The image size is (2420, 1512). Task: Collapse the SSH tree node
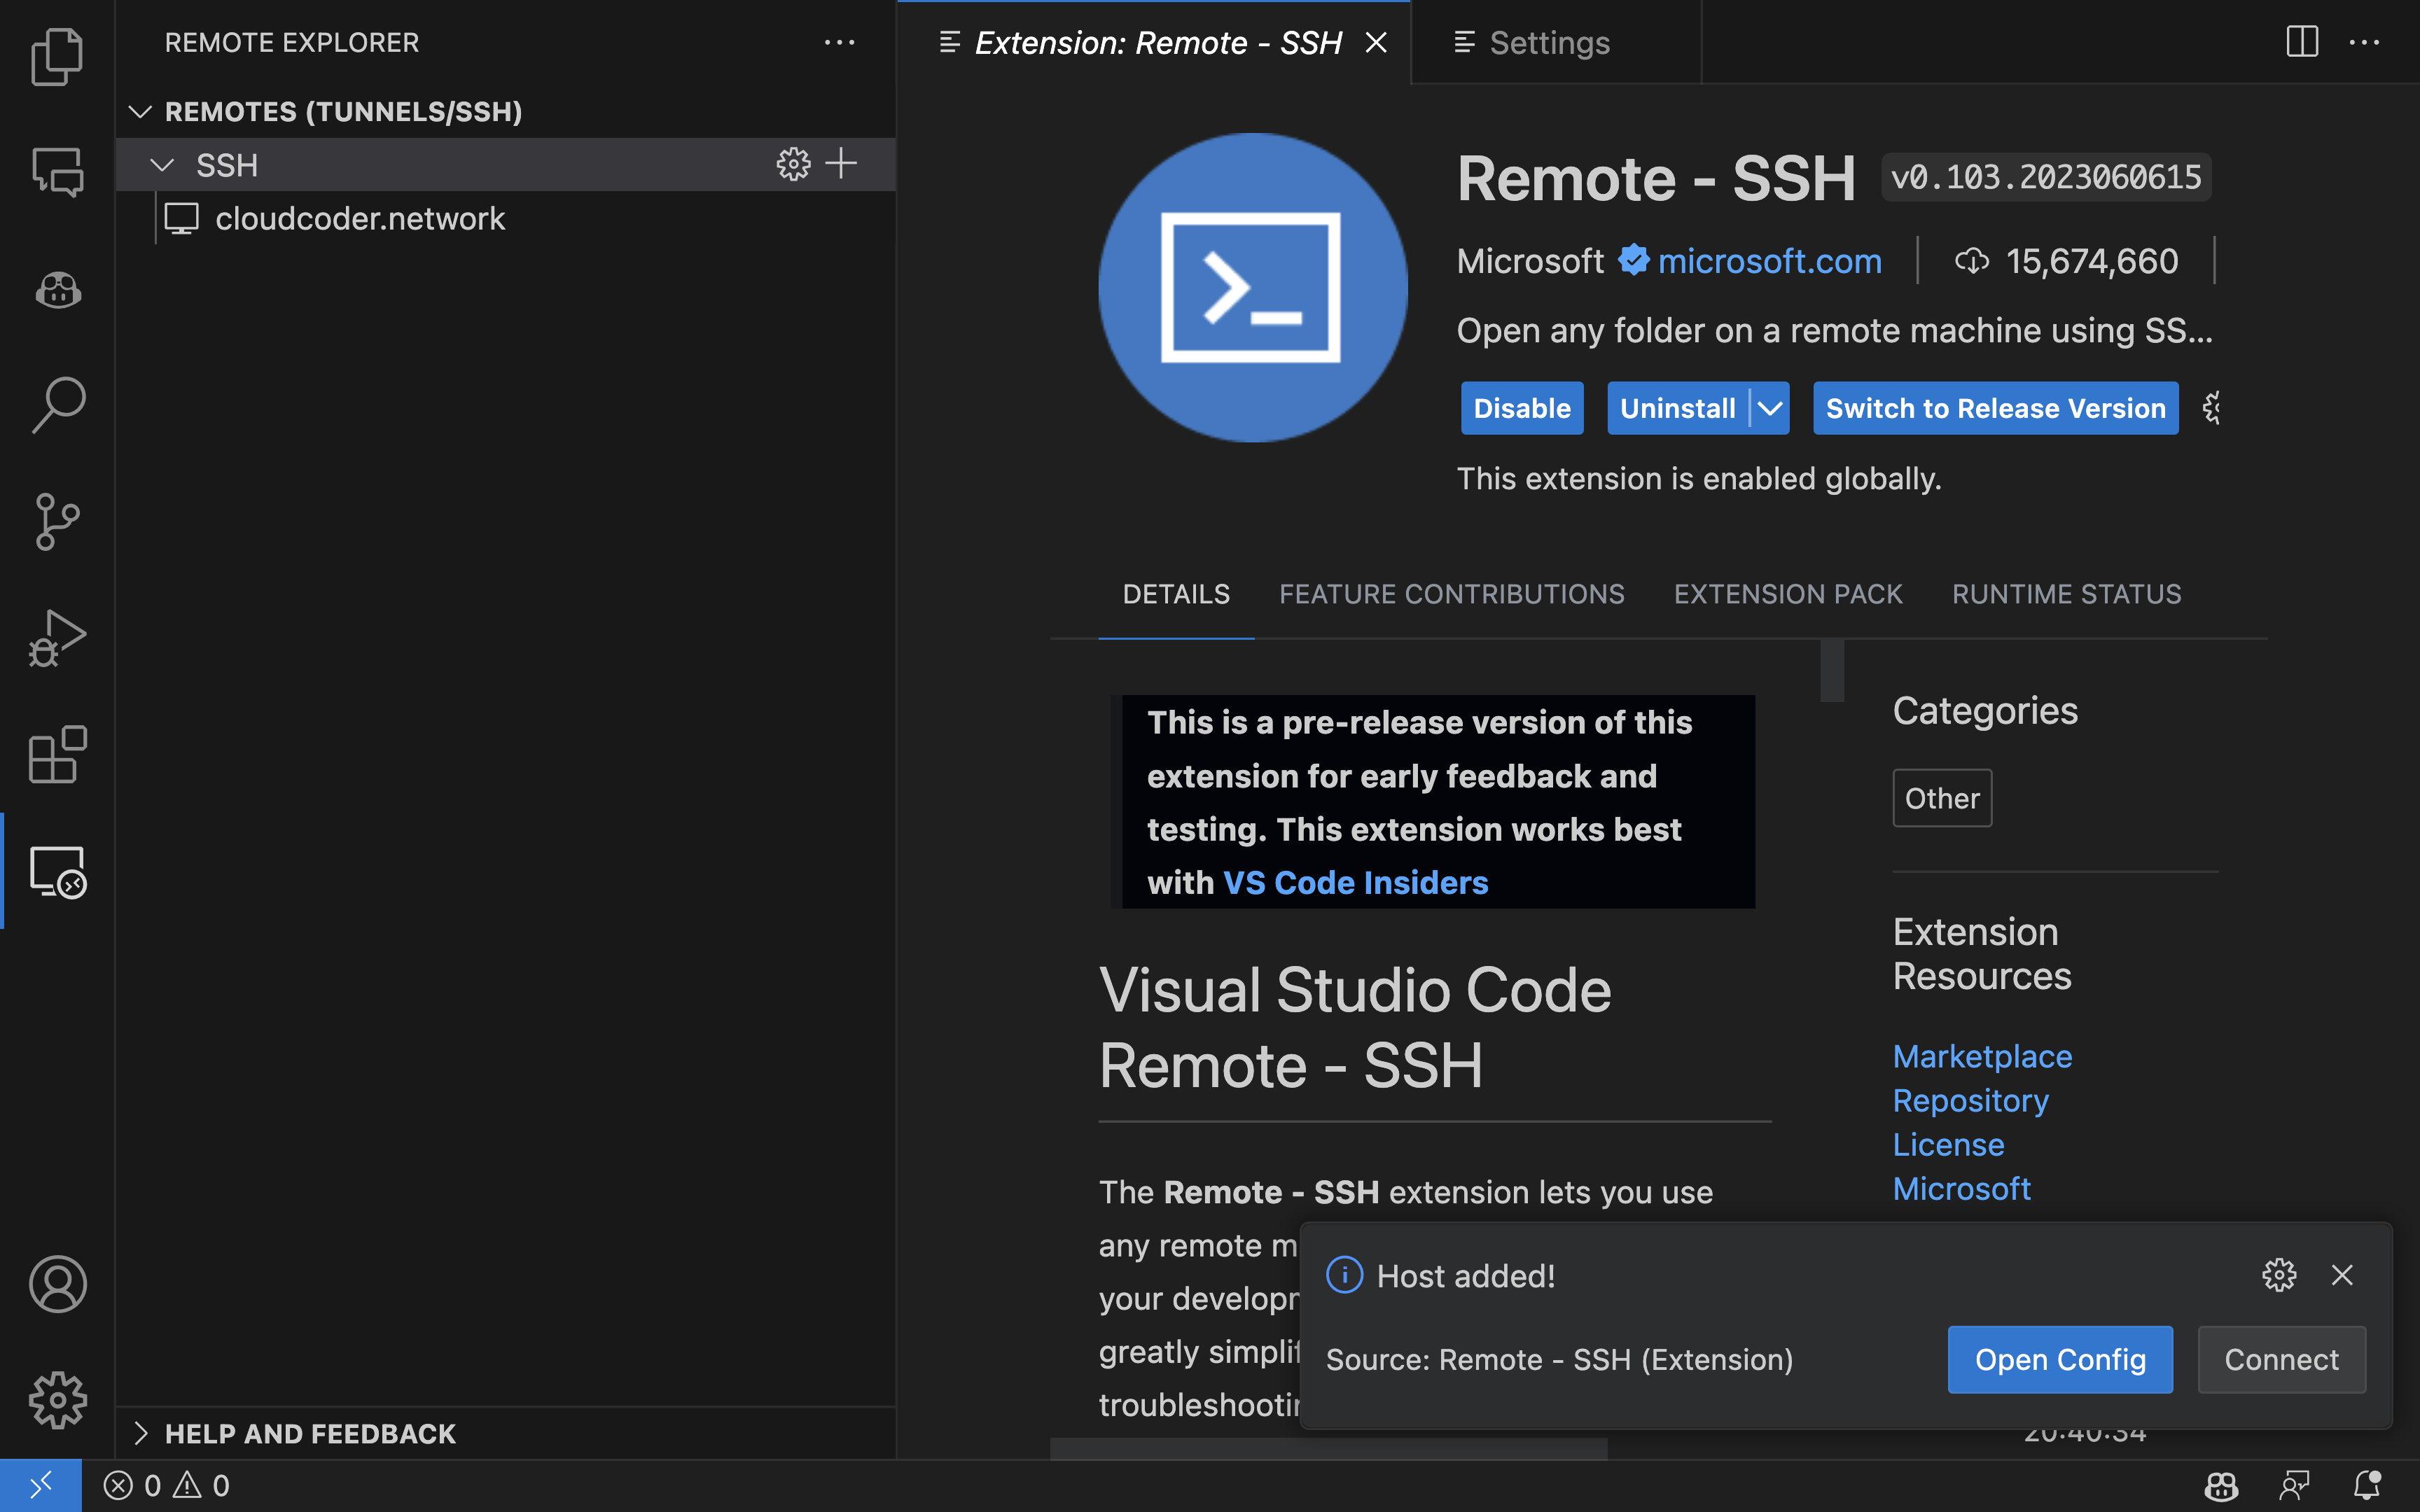tap(162, 165)
